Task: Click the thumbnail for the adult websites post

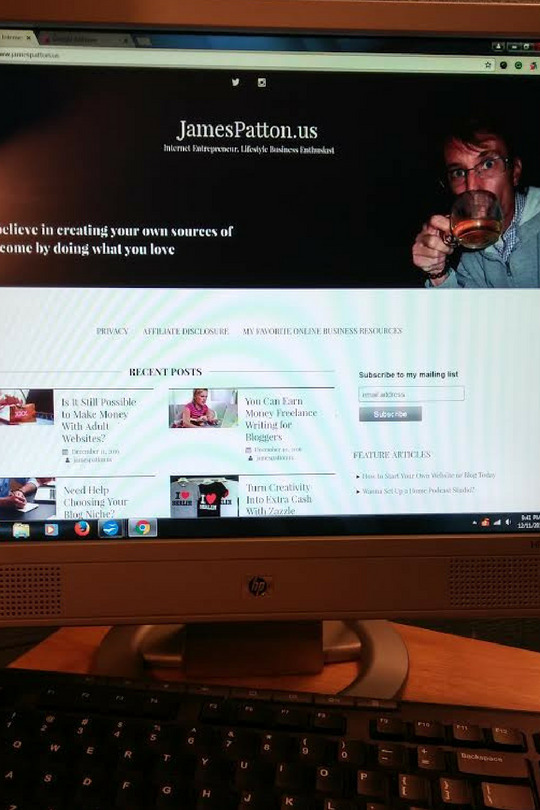Action: click(26, 407)
